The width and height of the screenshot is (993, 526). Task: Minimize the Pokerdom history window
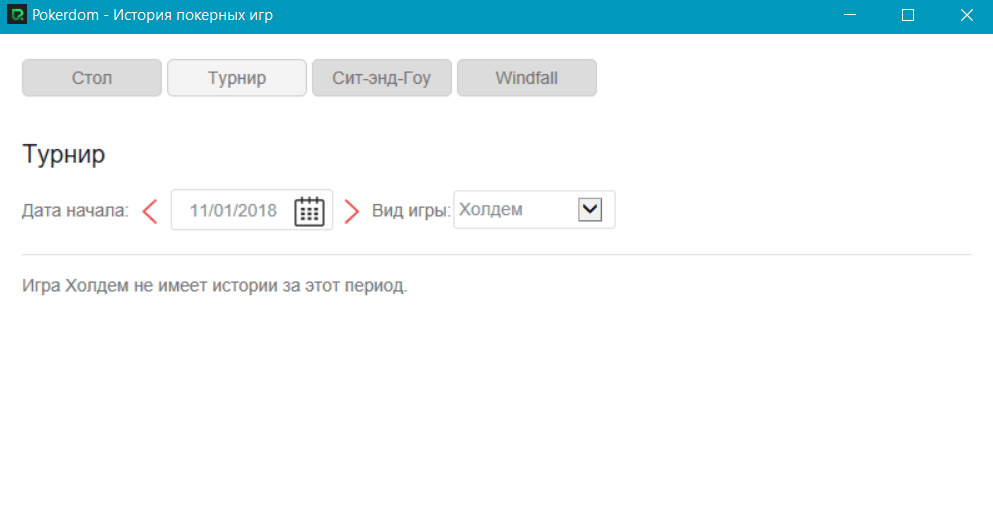coord(850,15)
